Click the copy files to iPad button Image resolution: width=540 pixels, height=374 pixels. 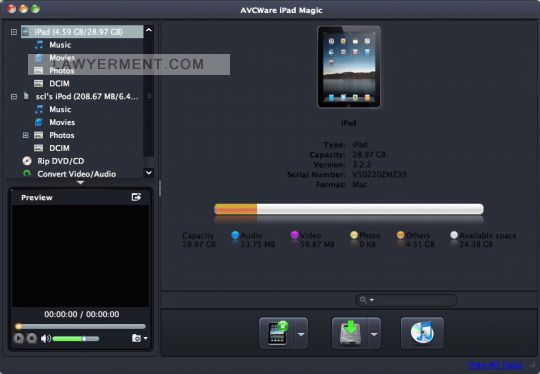(x=277, y=333)
